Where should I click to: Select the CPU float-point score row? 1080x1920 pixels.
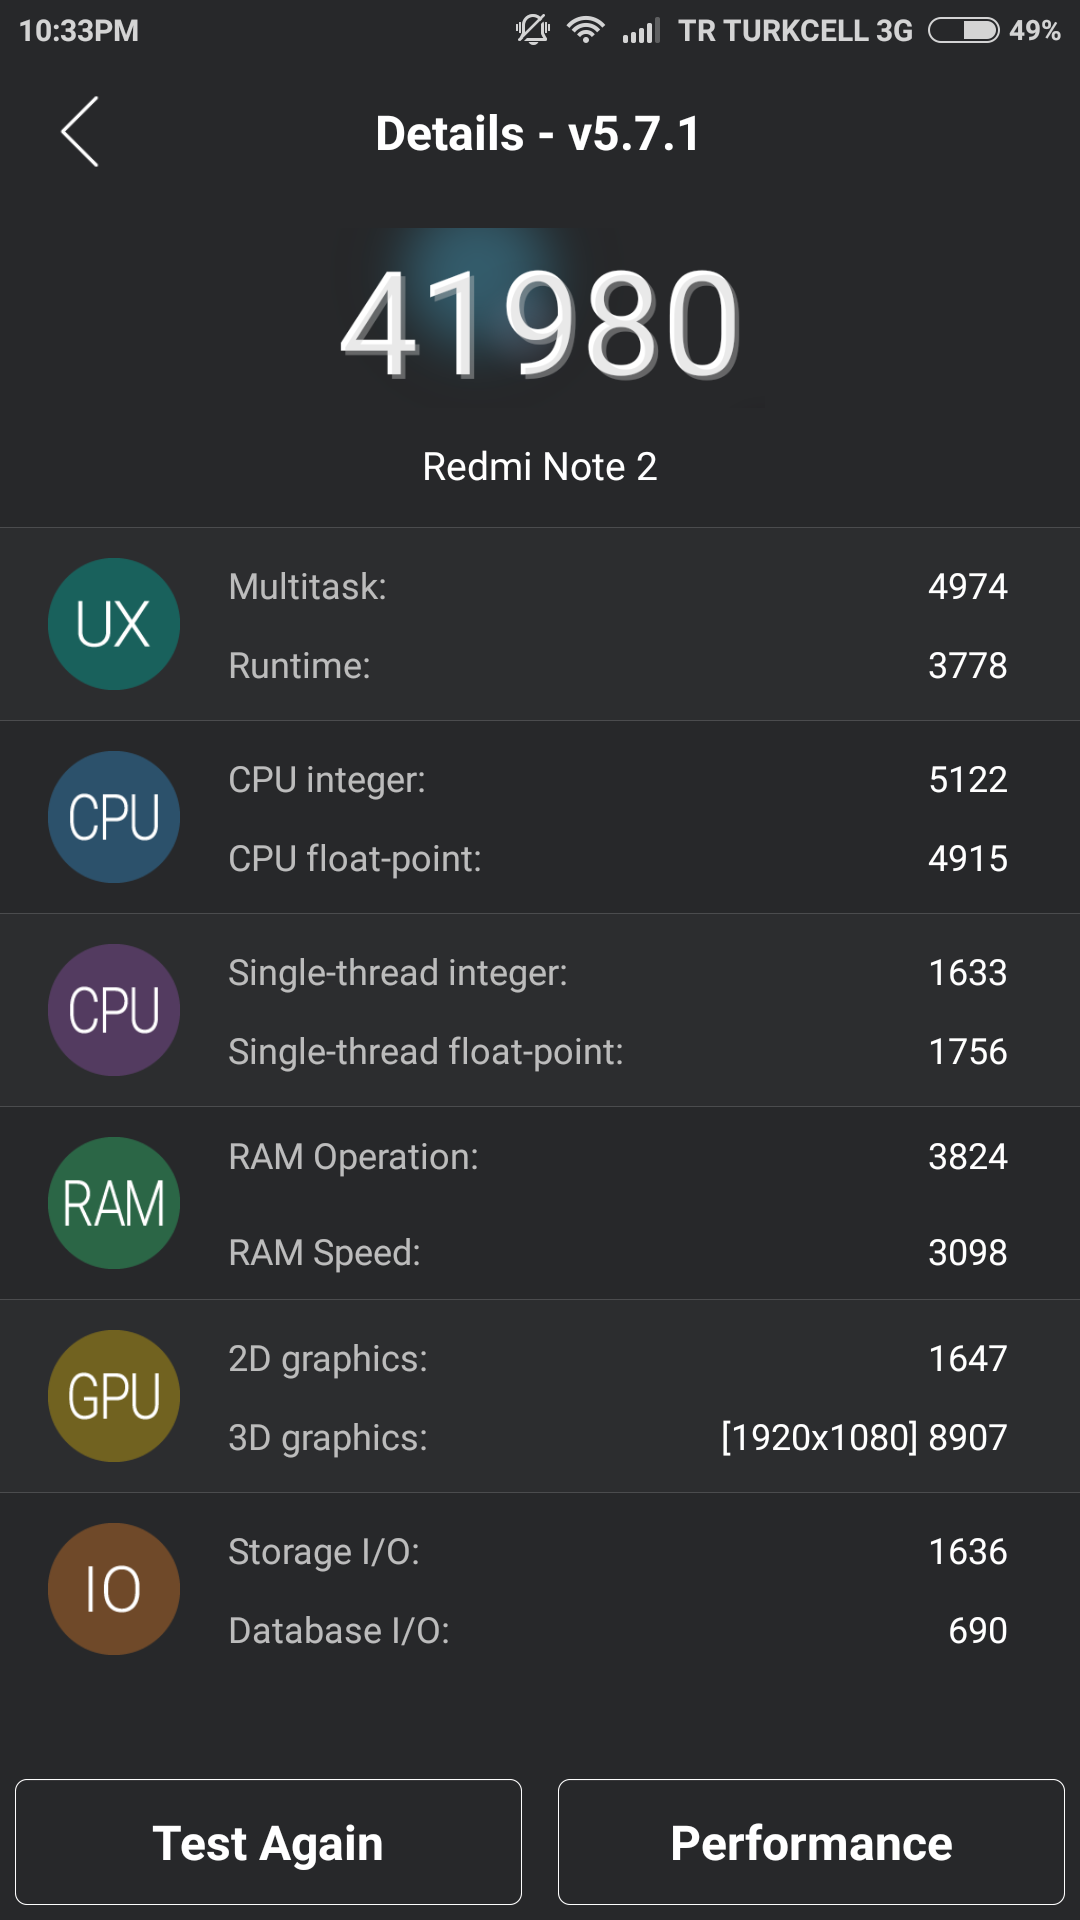(617, 859)
